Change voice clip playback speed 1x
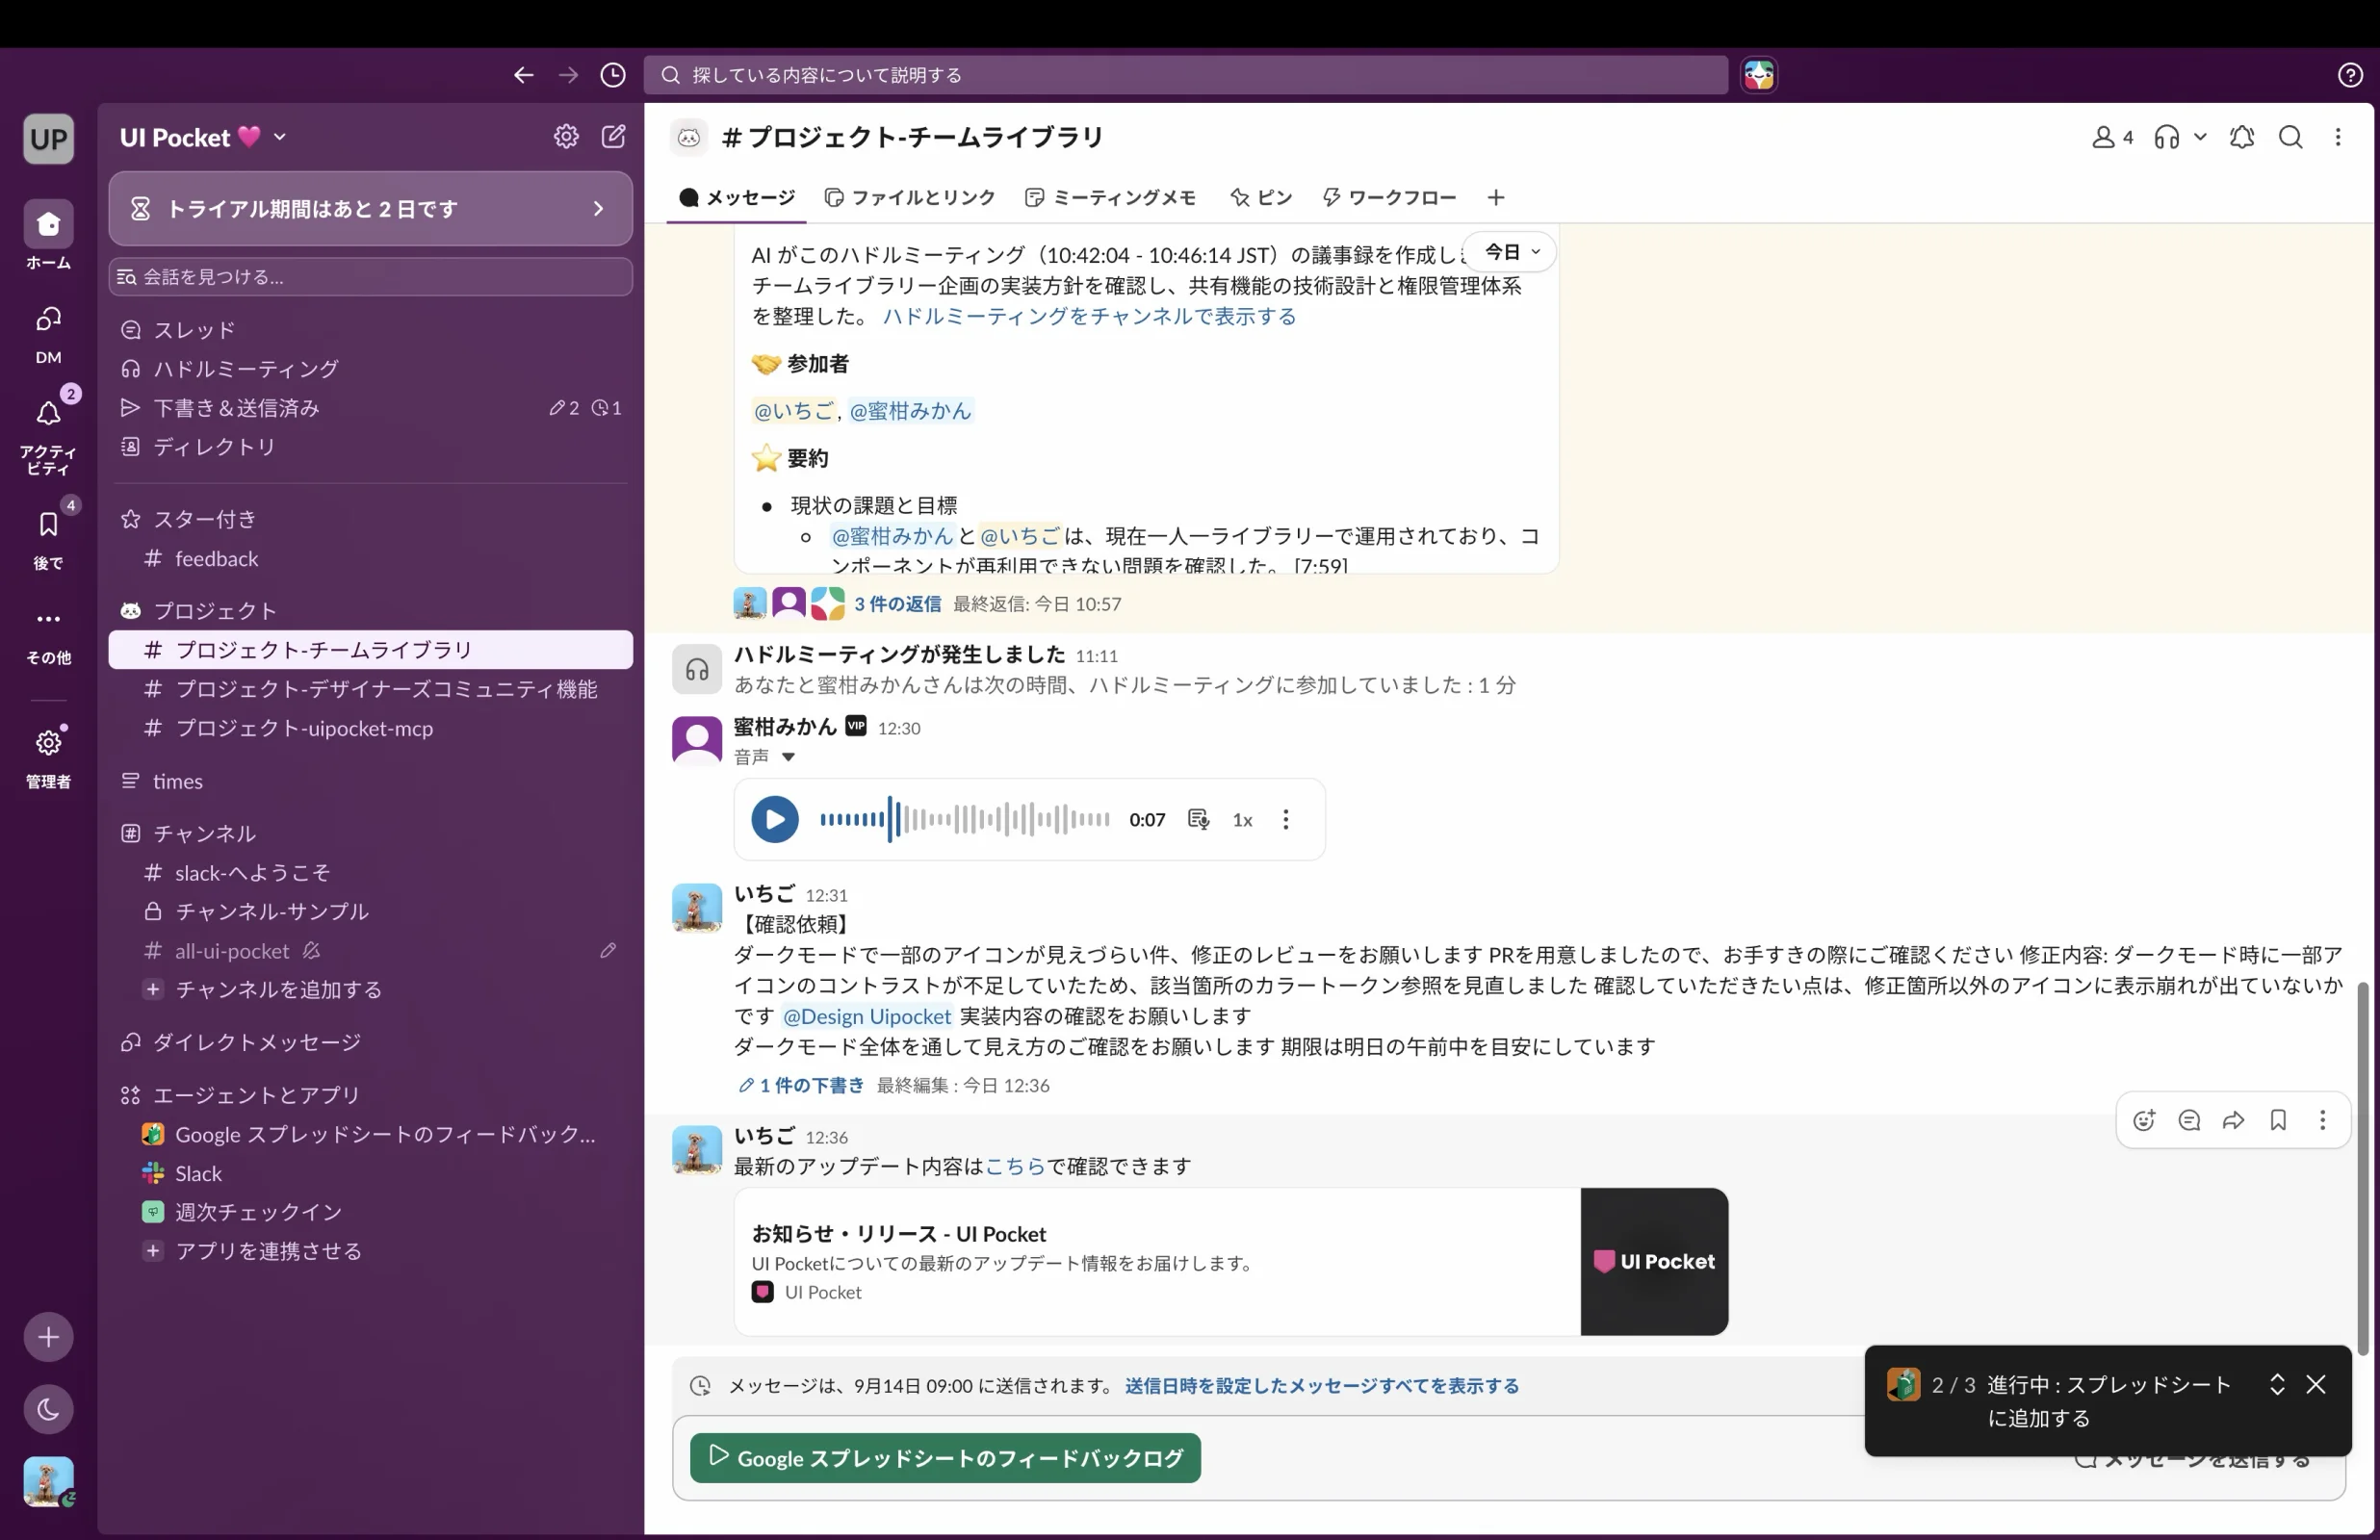 click(x=1242, y=820)
